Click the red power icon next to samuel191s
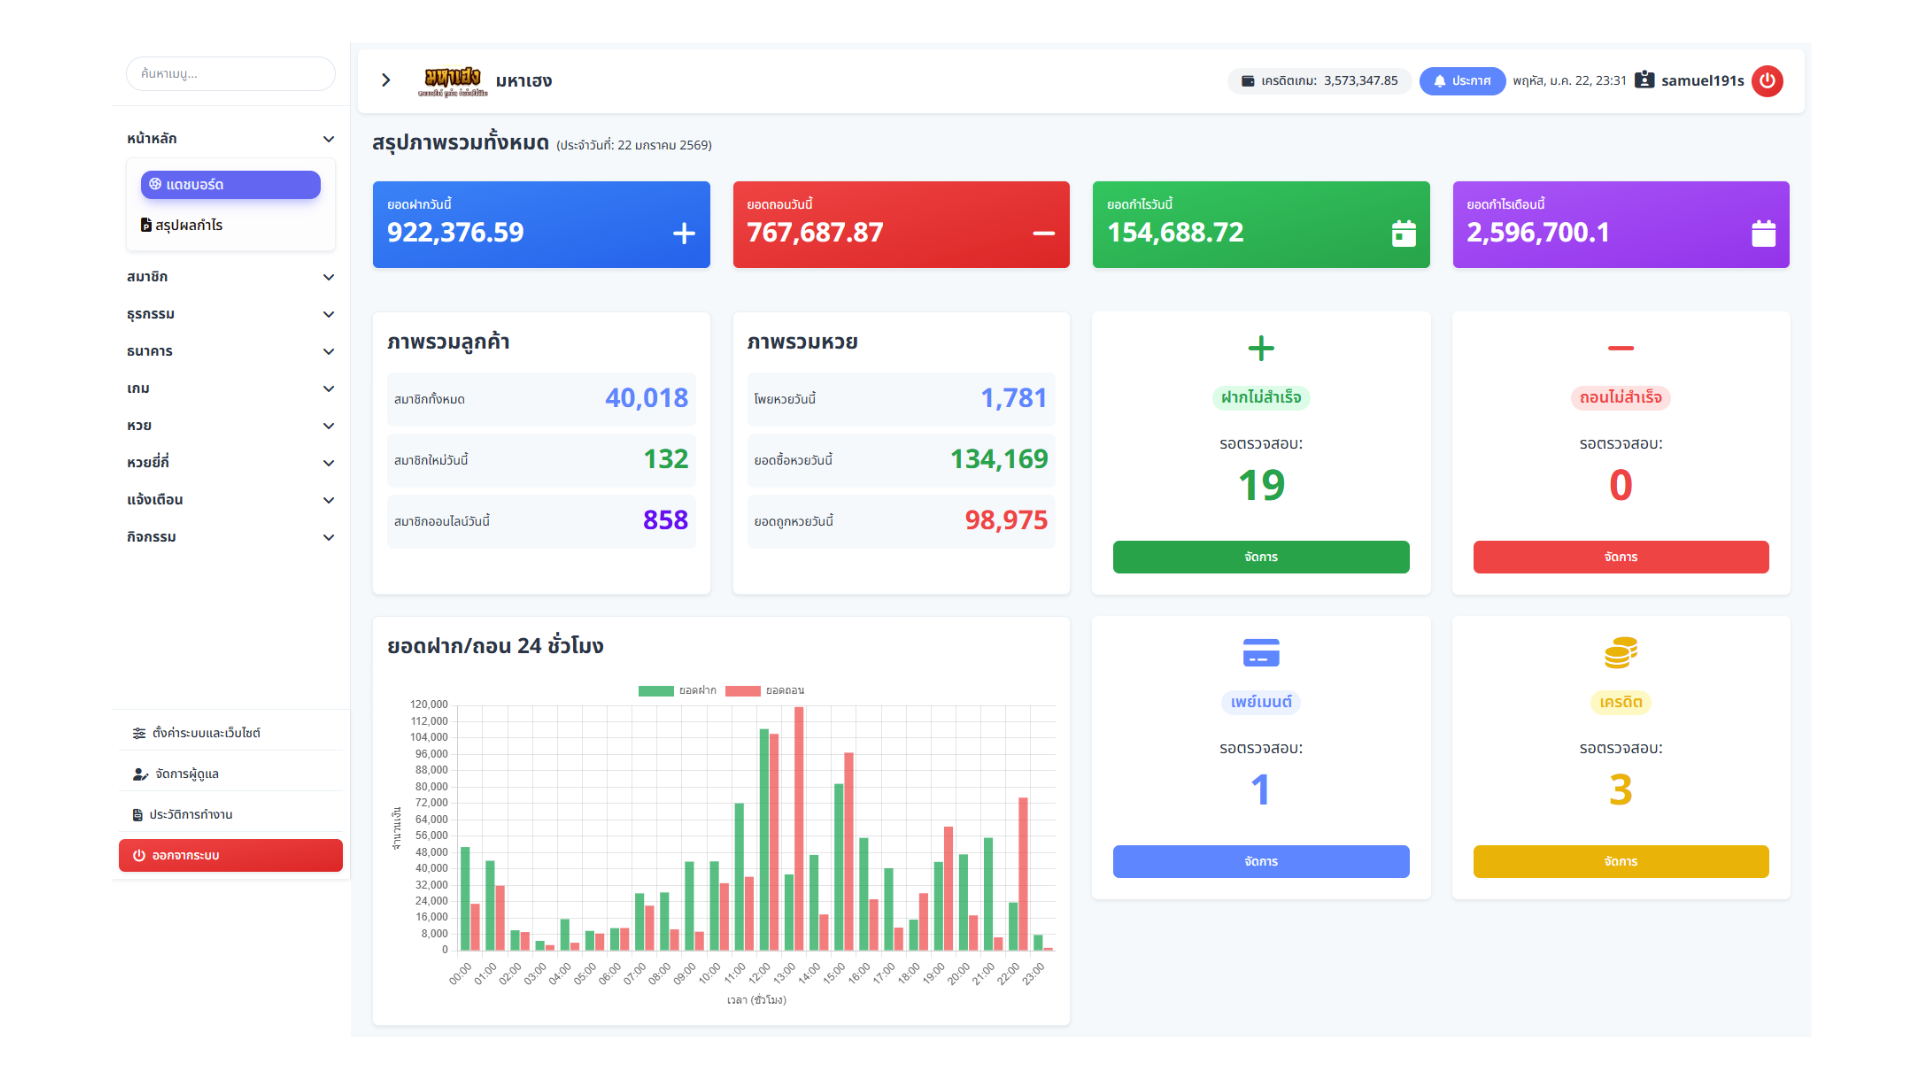This screenshot has width=1920, height=1080. point(1767,81)
